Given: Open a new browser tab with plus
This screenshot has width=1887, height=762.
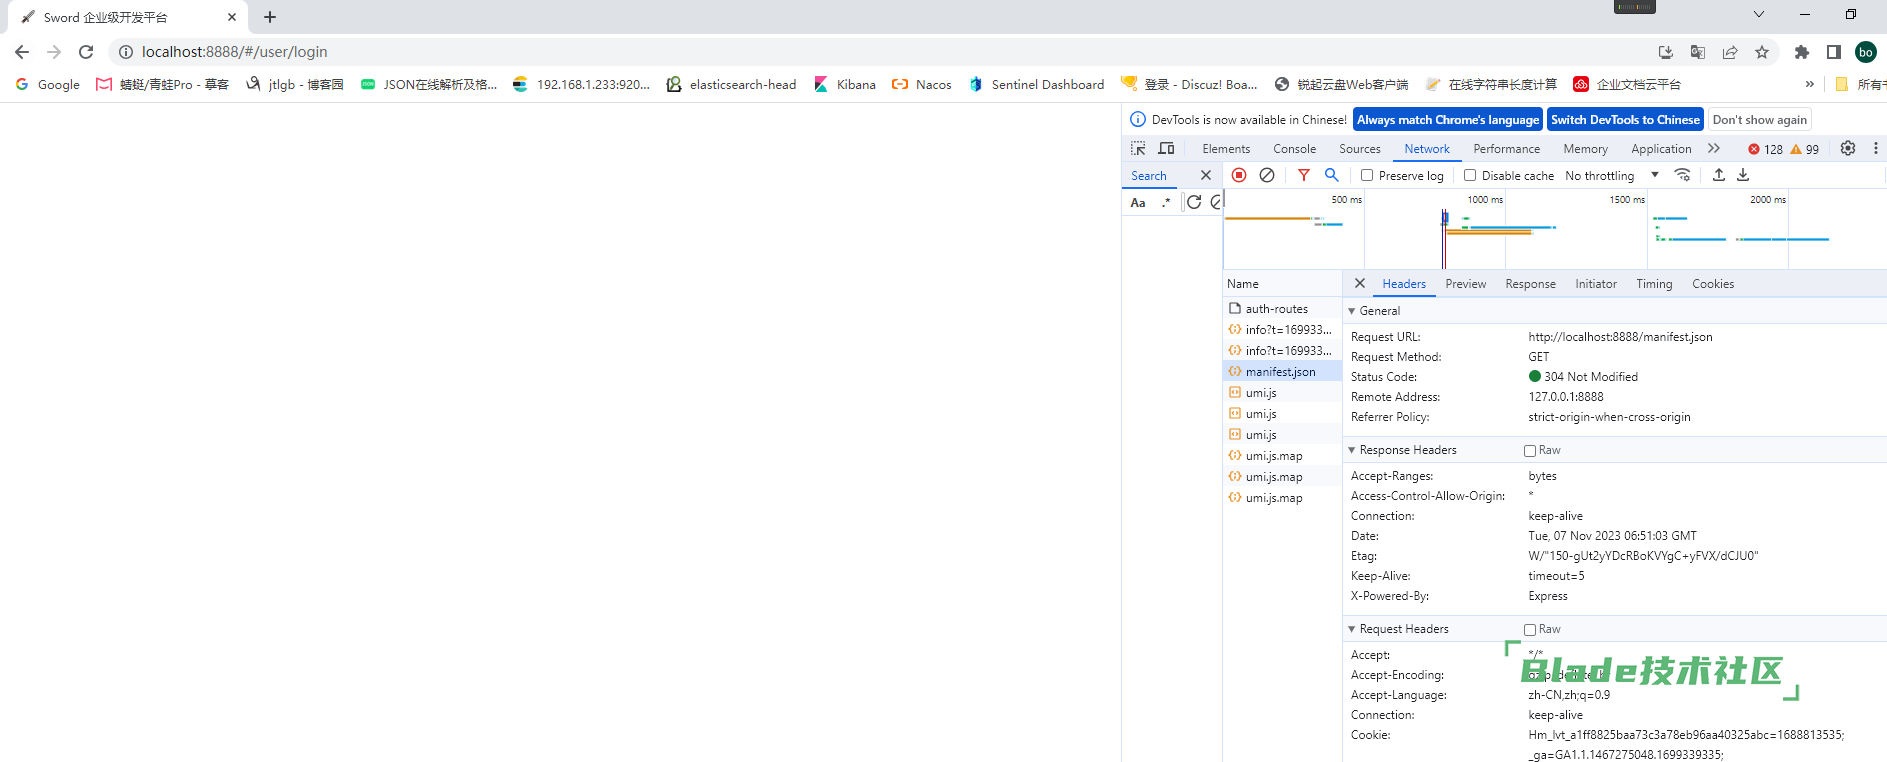Looking at the screenshot, I should tap(270, 17).
